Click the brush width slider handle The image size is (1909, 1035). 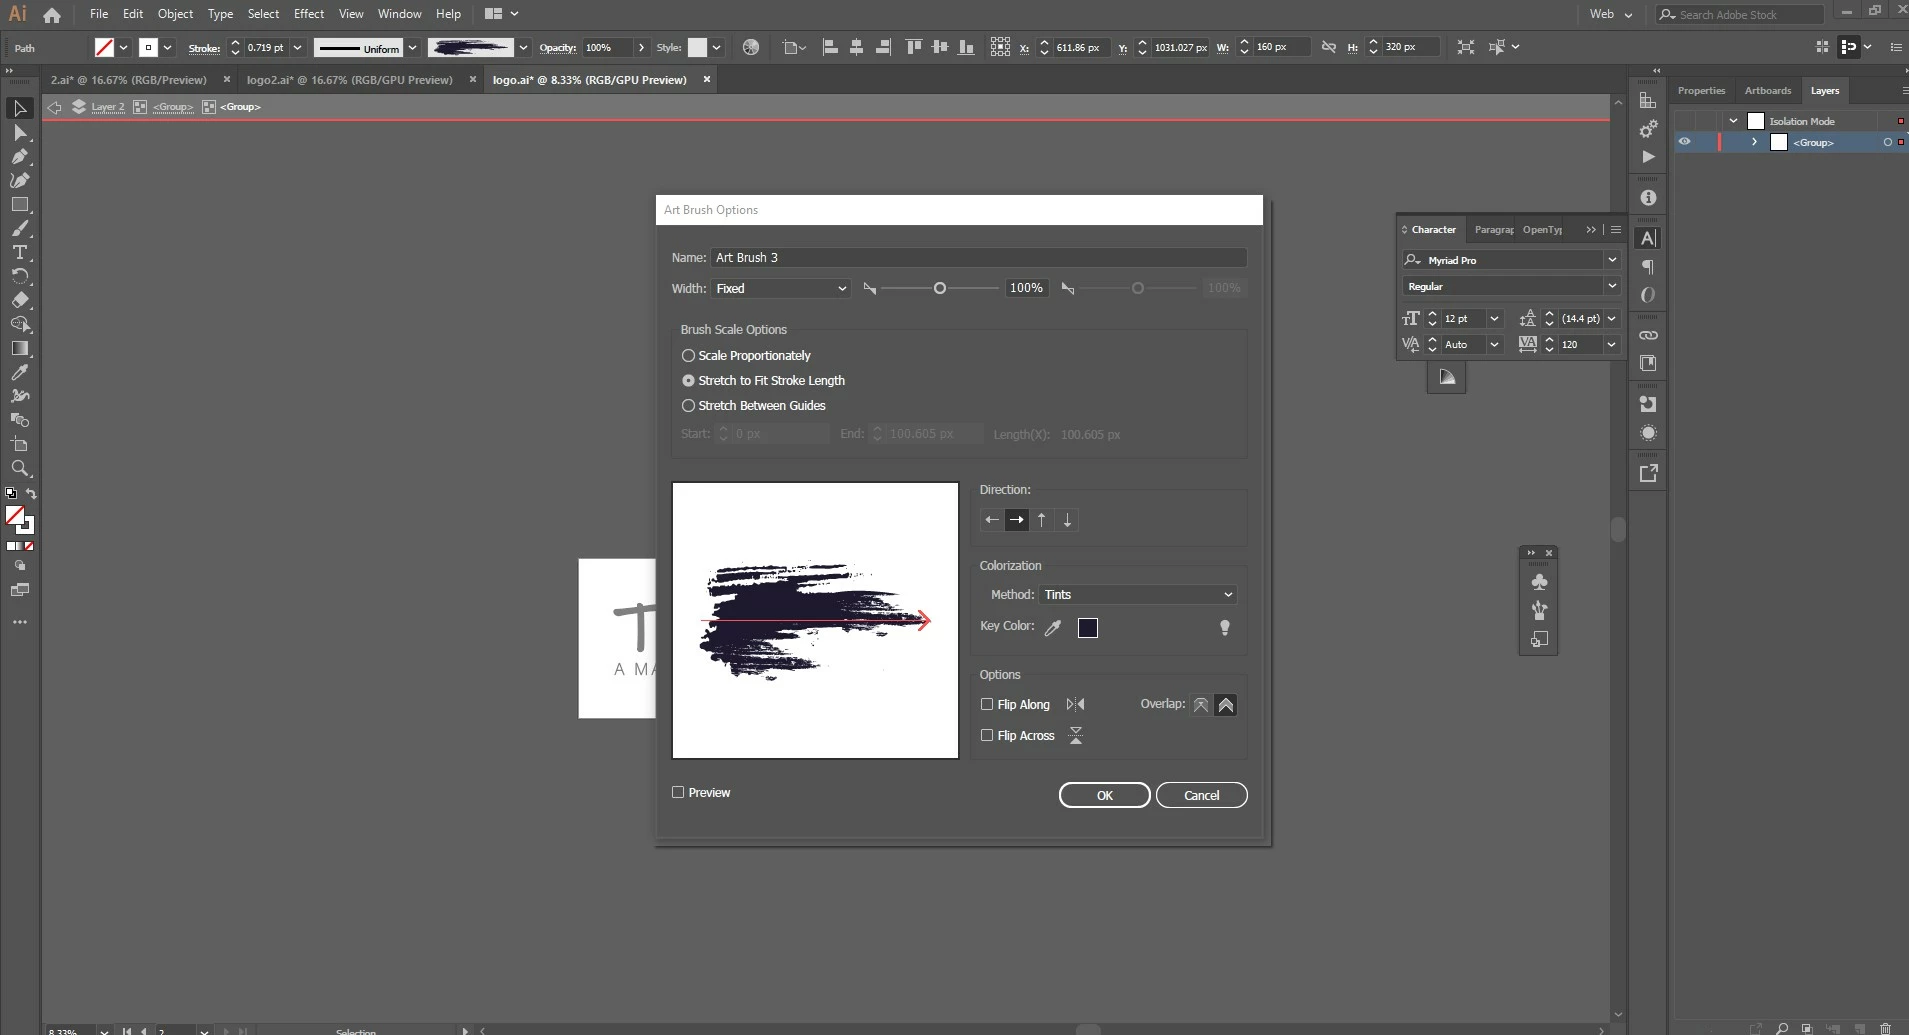tap(939, 289)
